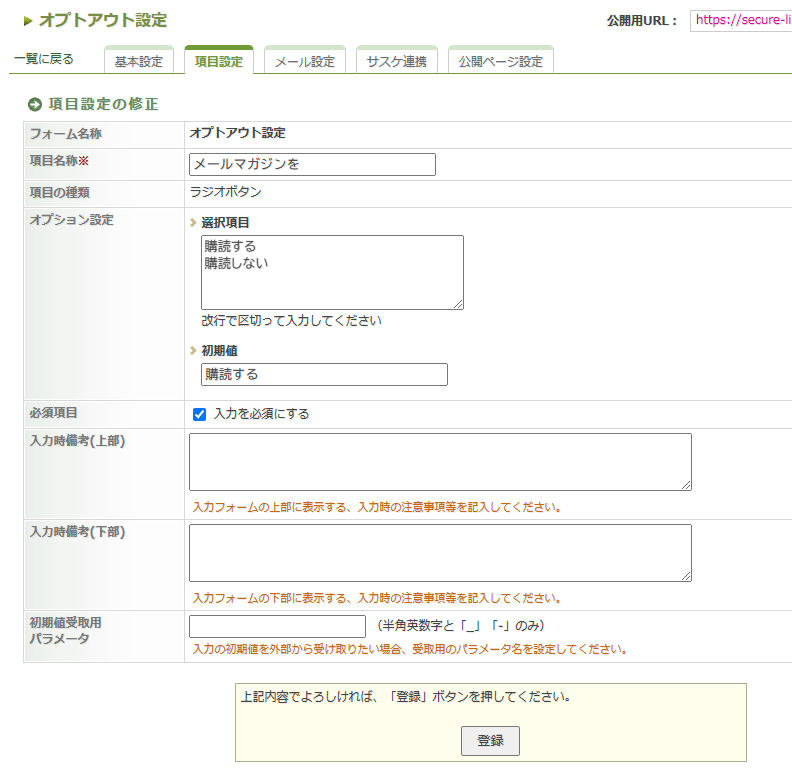
Task: Open the メール設定 tab
Action: pyautogui.click(x=304, y=61)
